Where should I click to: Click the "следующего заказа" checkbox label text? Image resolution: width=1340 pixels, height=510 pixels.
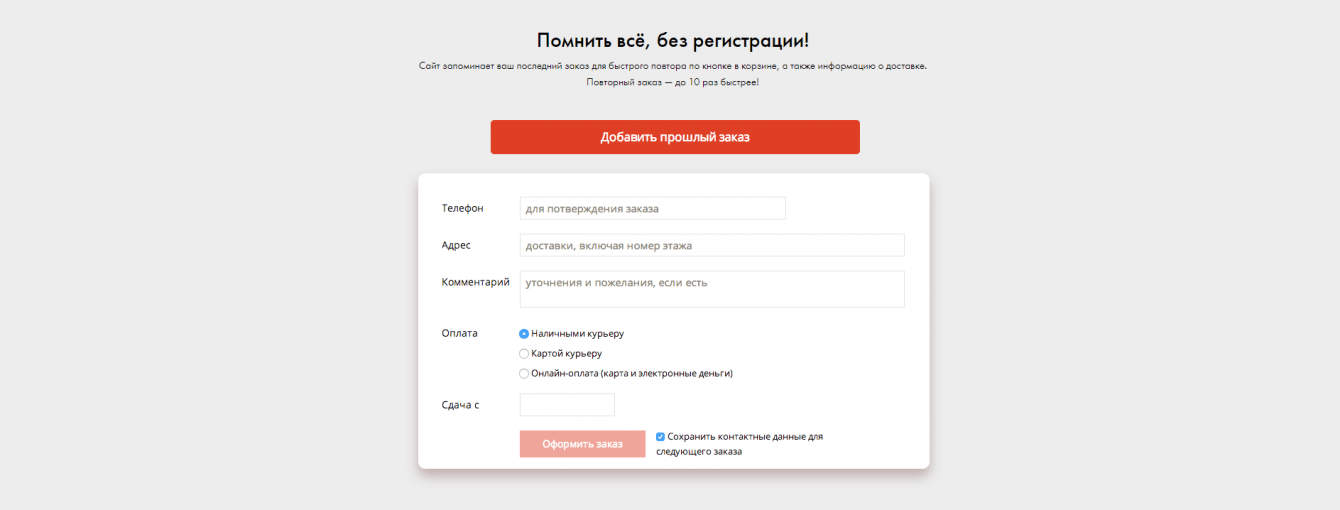tap(699, 452)
